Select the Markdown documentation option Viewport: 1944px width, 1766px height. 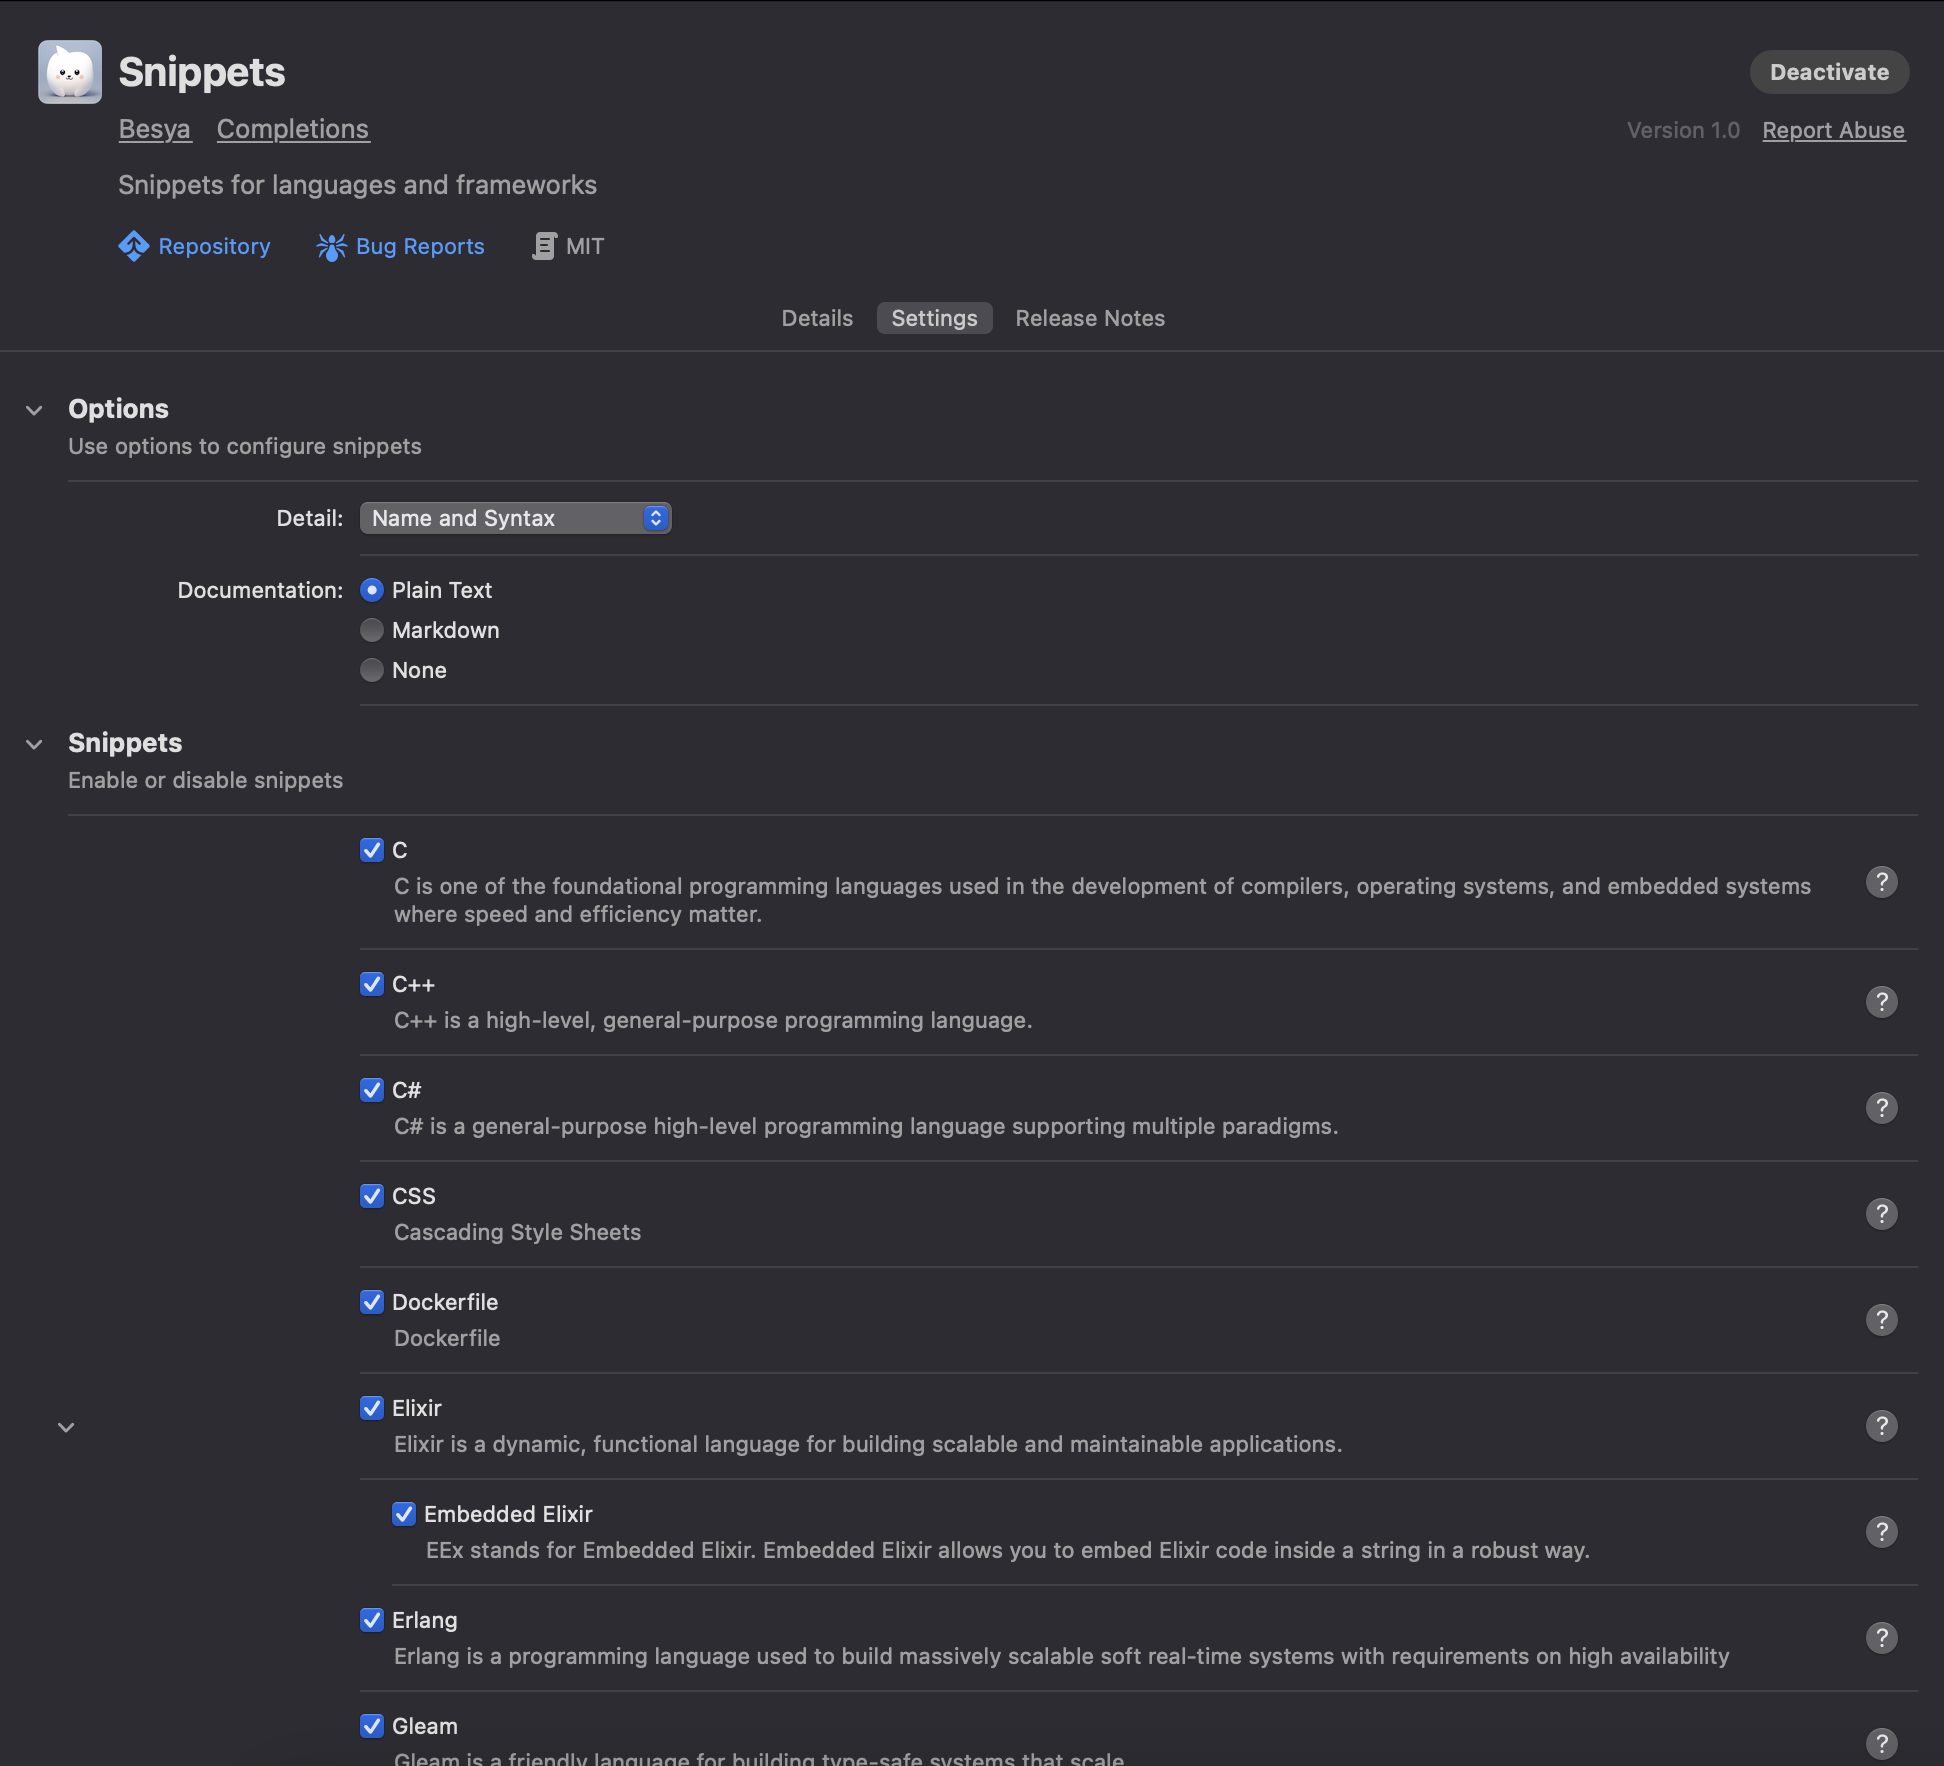point(372,630)
